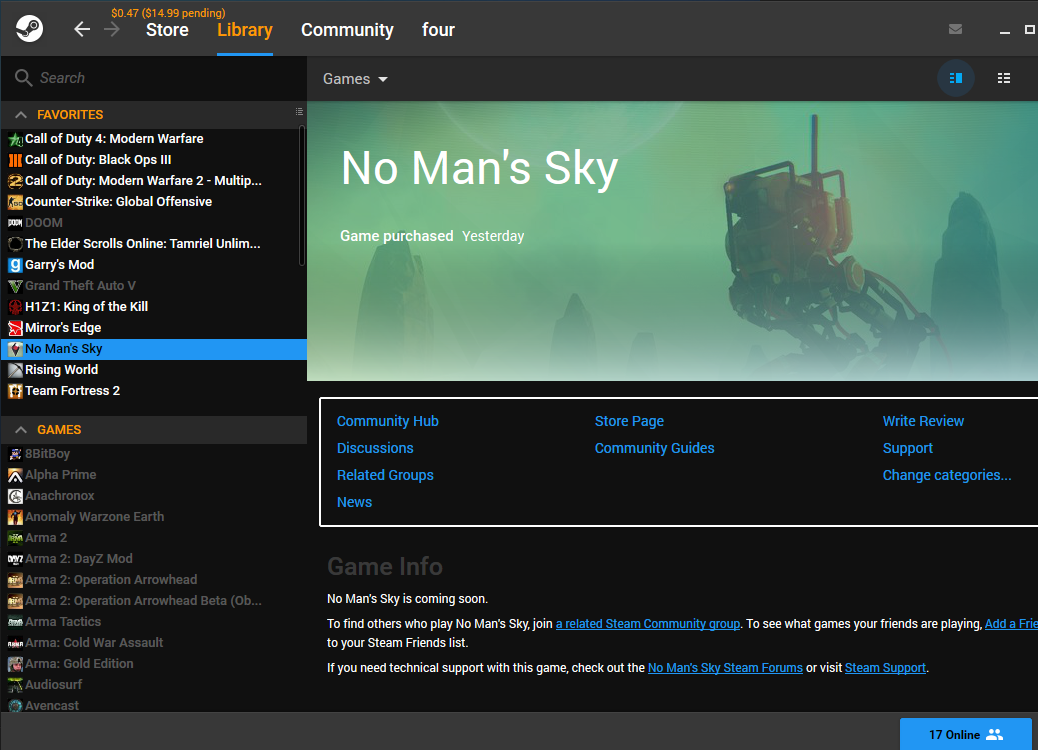Click the No Man's Sky banner image
Viewport: 1038px width, 750px height.
(673, 241)
